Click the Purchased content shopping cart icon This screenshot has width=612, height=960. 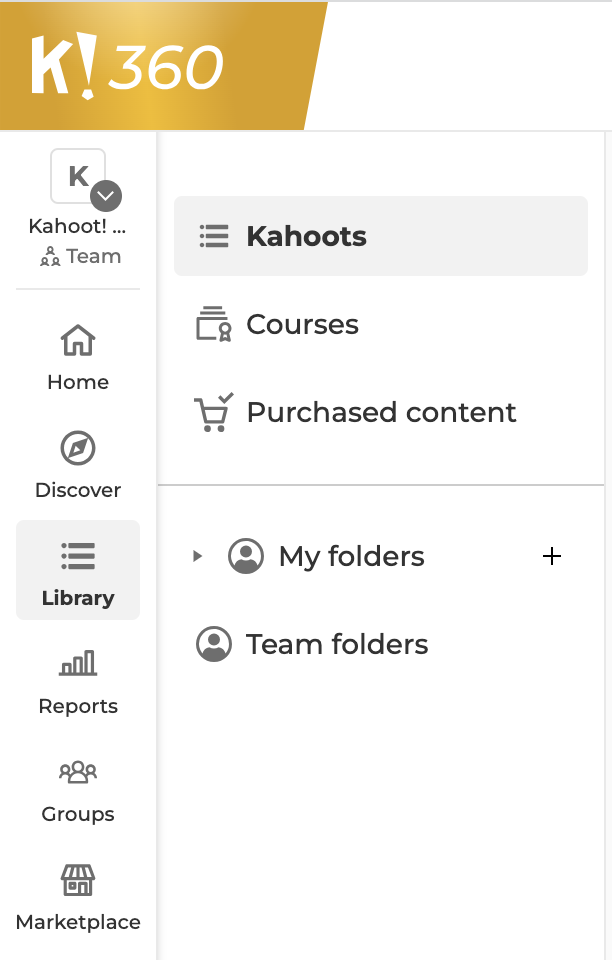point(213,413)
